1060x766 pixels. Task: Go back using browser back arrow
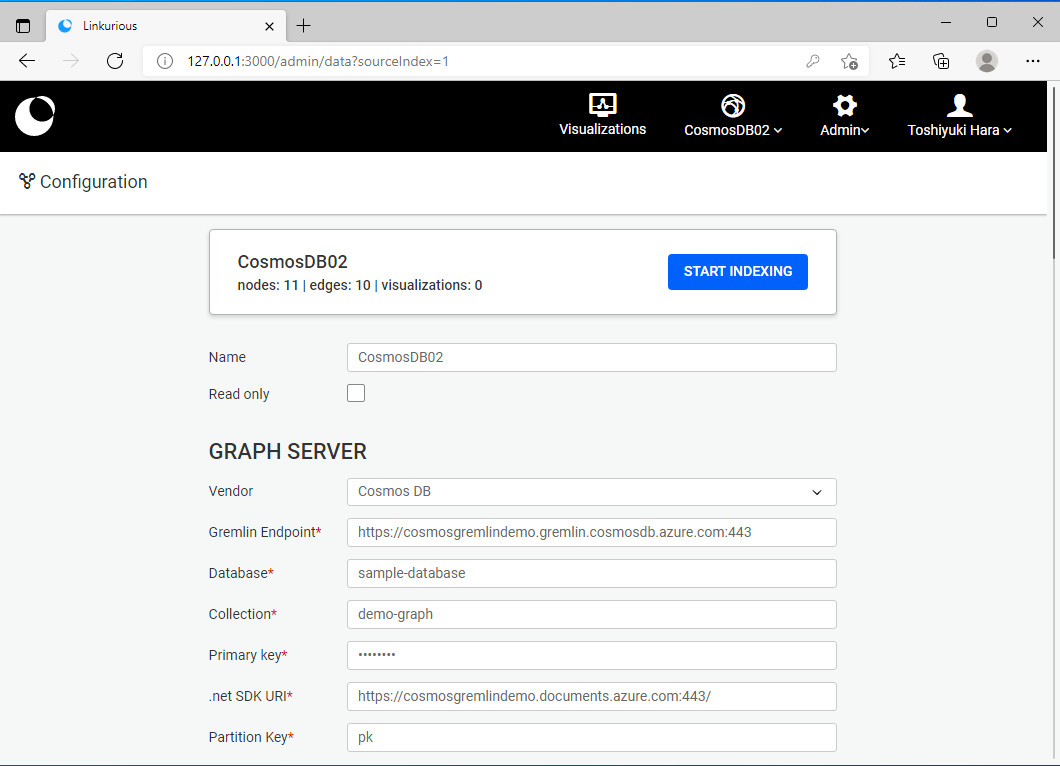[27, 61]
